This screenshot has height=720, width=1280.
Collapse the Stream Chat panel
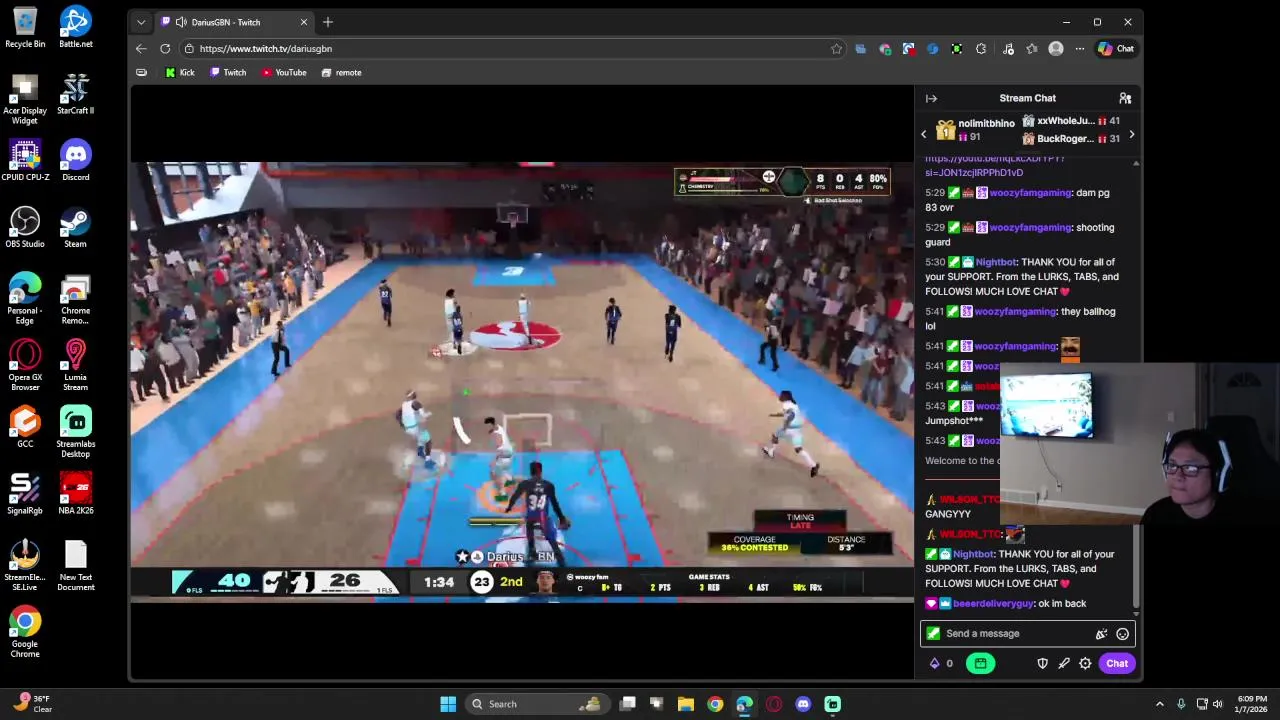click(x=931, y=98)
